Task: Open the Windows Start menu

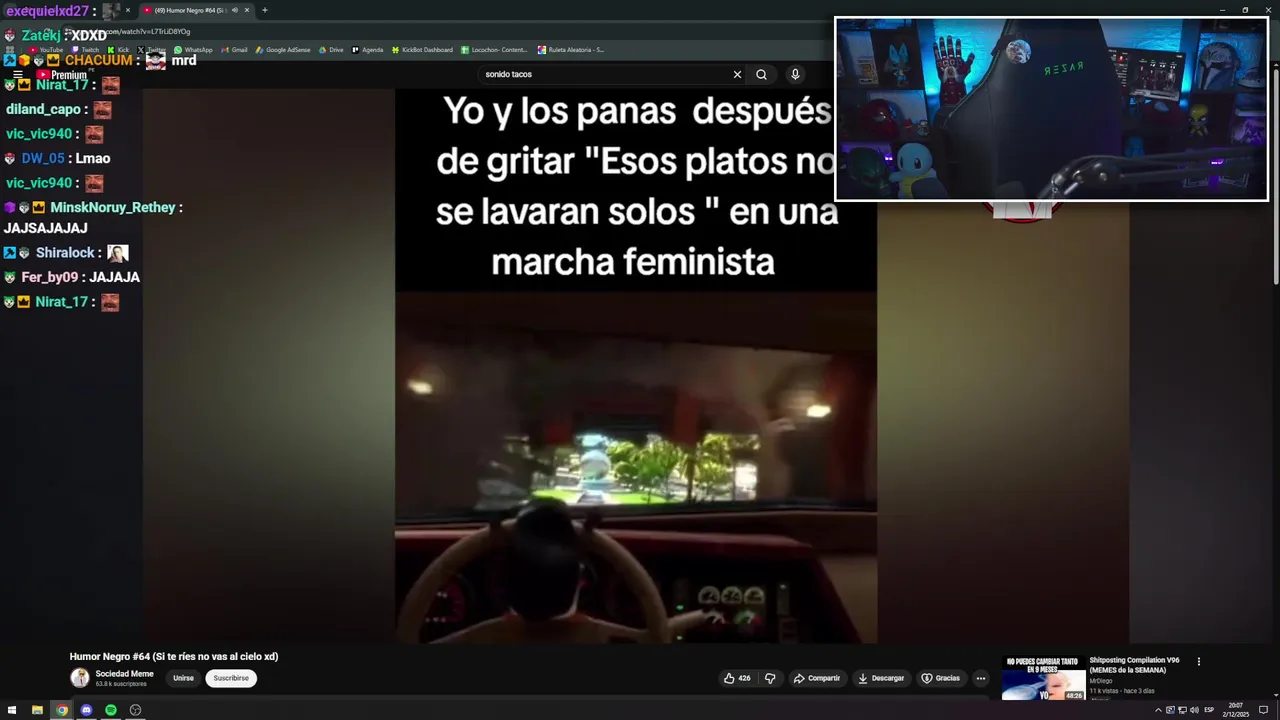Action: (x=12, y=710)
